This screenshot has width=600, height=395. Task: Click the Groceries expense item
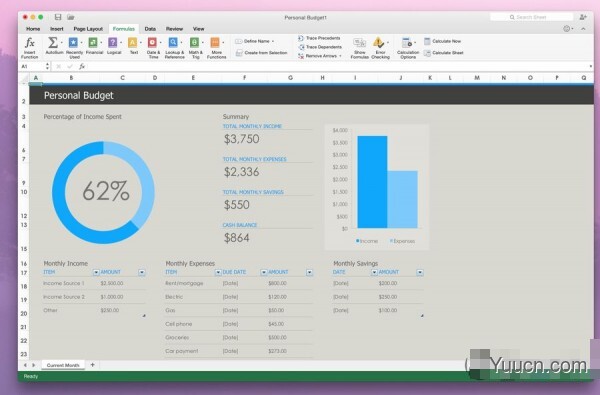tap(177, 338)
